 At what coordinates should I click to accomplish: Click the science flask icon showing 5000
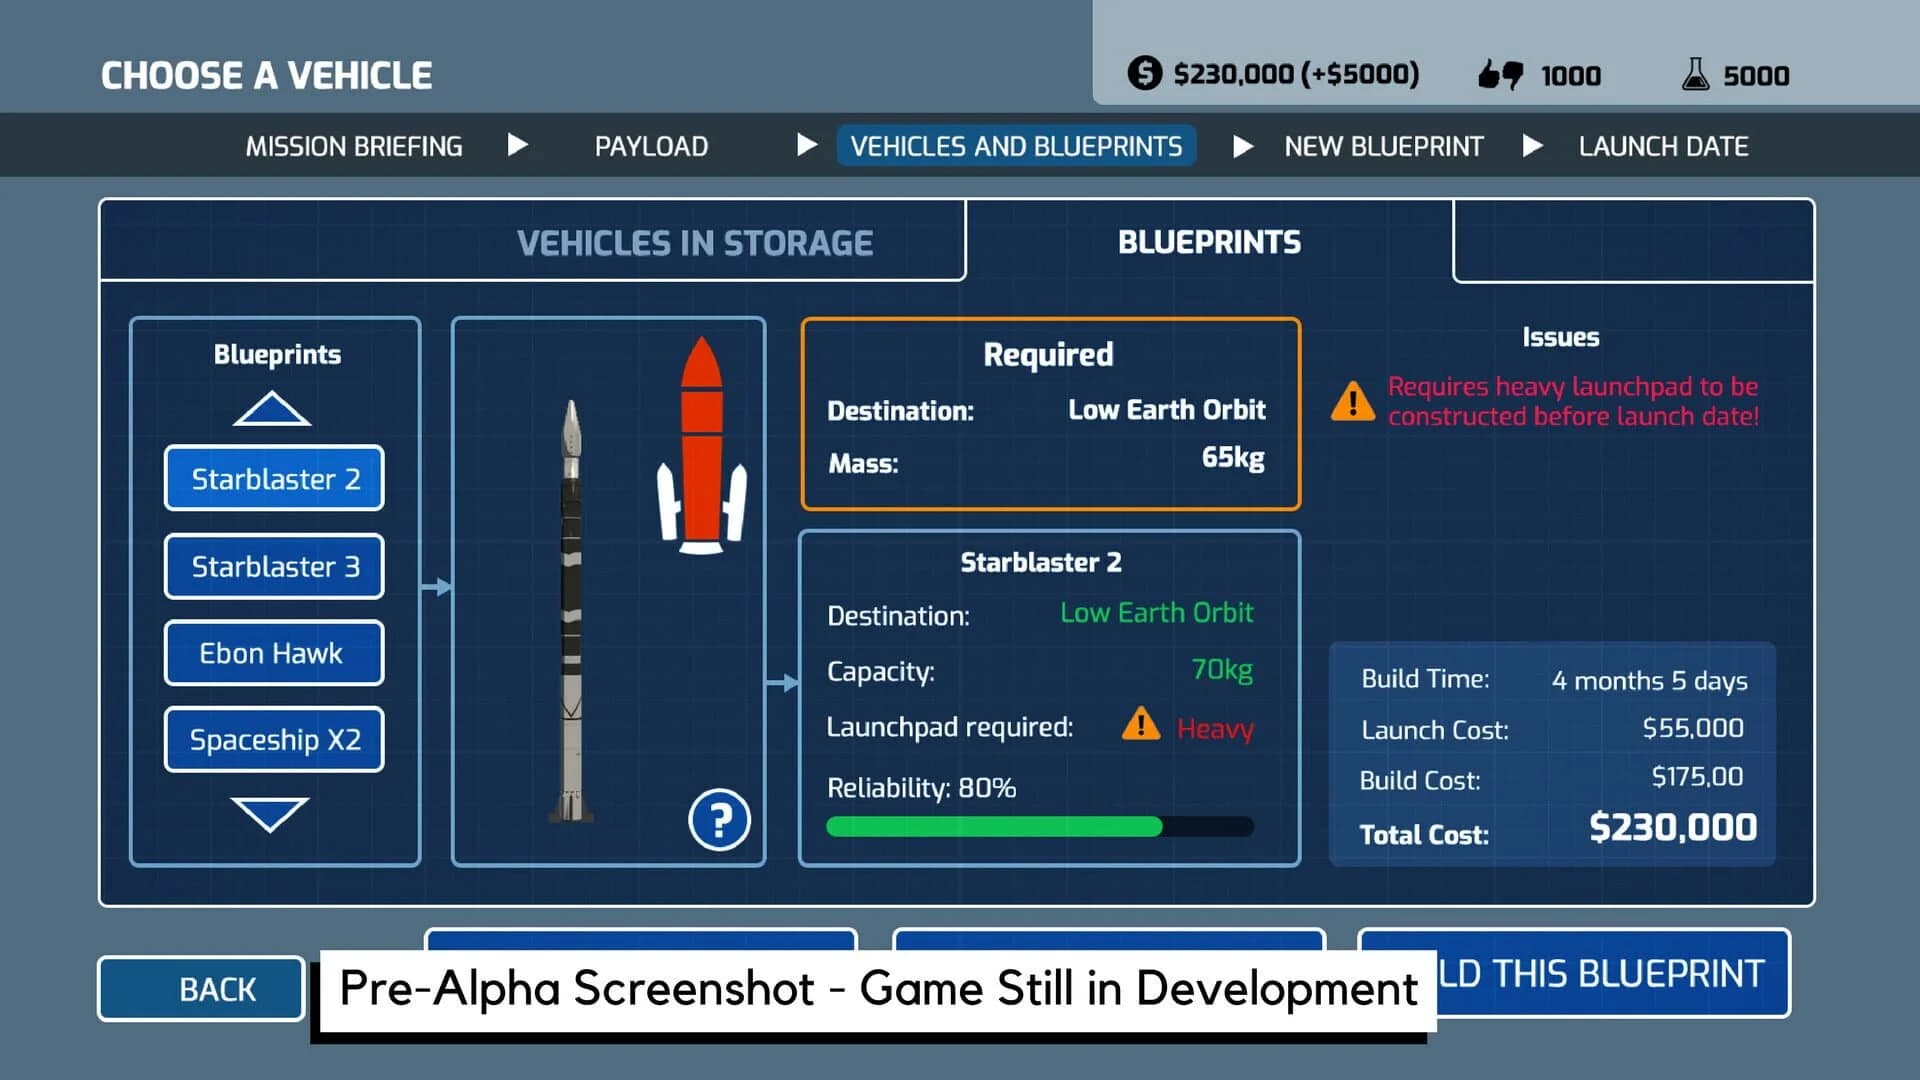[x=1693, y=73]
